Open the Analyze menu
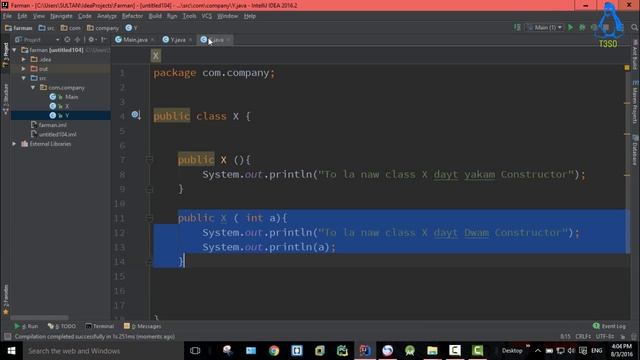This screenshot has height=360, width=640. click(x=107, y=16)
